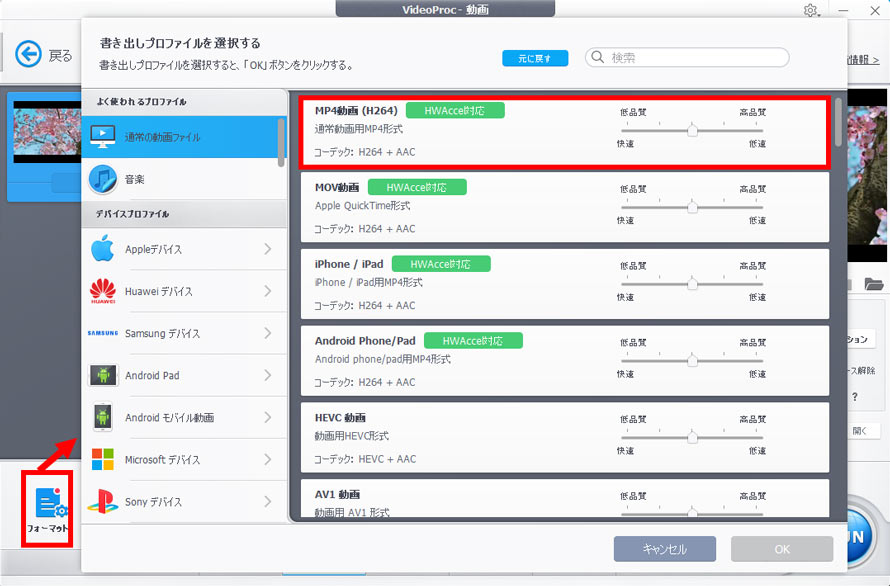The image size is (890, 586).
Task: Click the Sony PlayStation logo icon
Action: click(103, 501)
